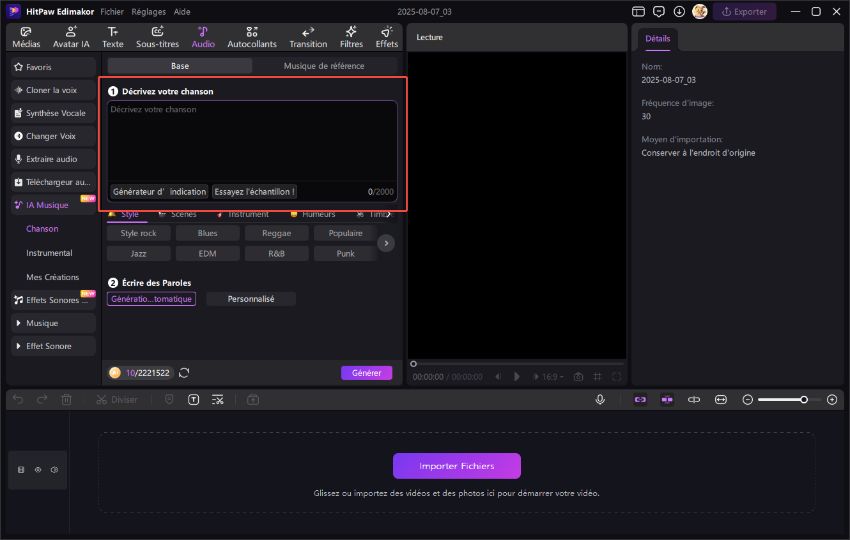The width and height of the screenshot is (850, 540).
Task: Open Cloner la voix tool
Action: click(x=53, y=90)
